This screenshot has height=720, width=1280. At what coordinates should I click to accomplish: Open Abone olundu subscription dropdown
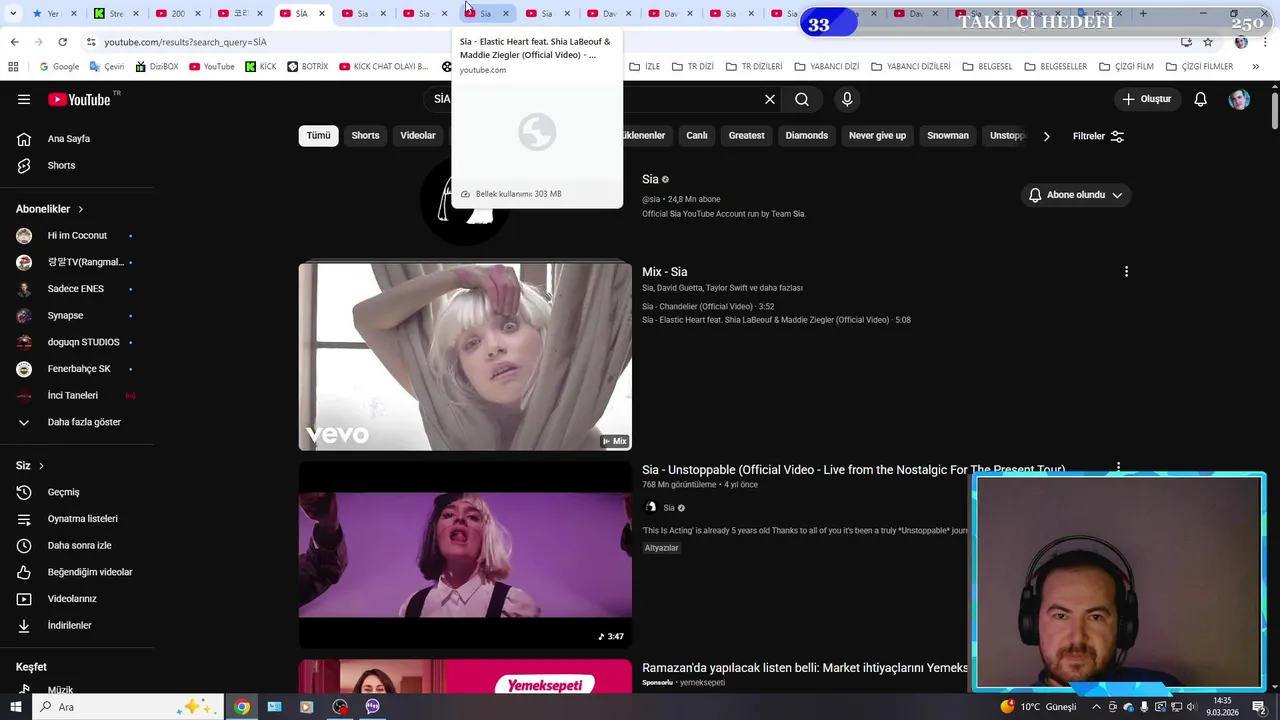(x=1076, y=195)
